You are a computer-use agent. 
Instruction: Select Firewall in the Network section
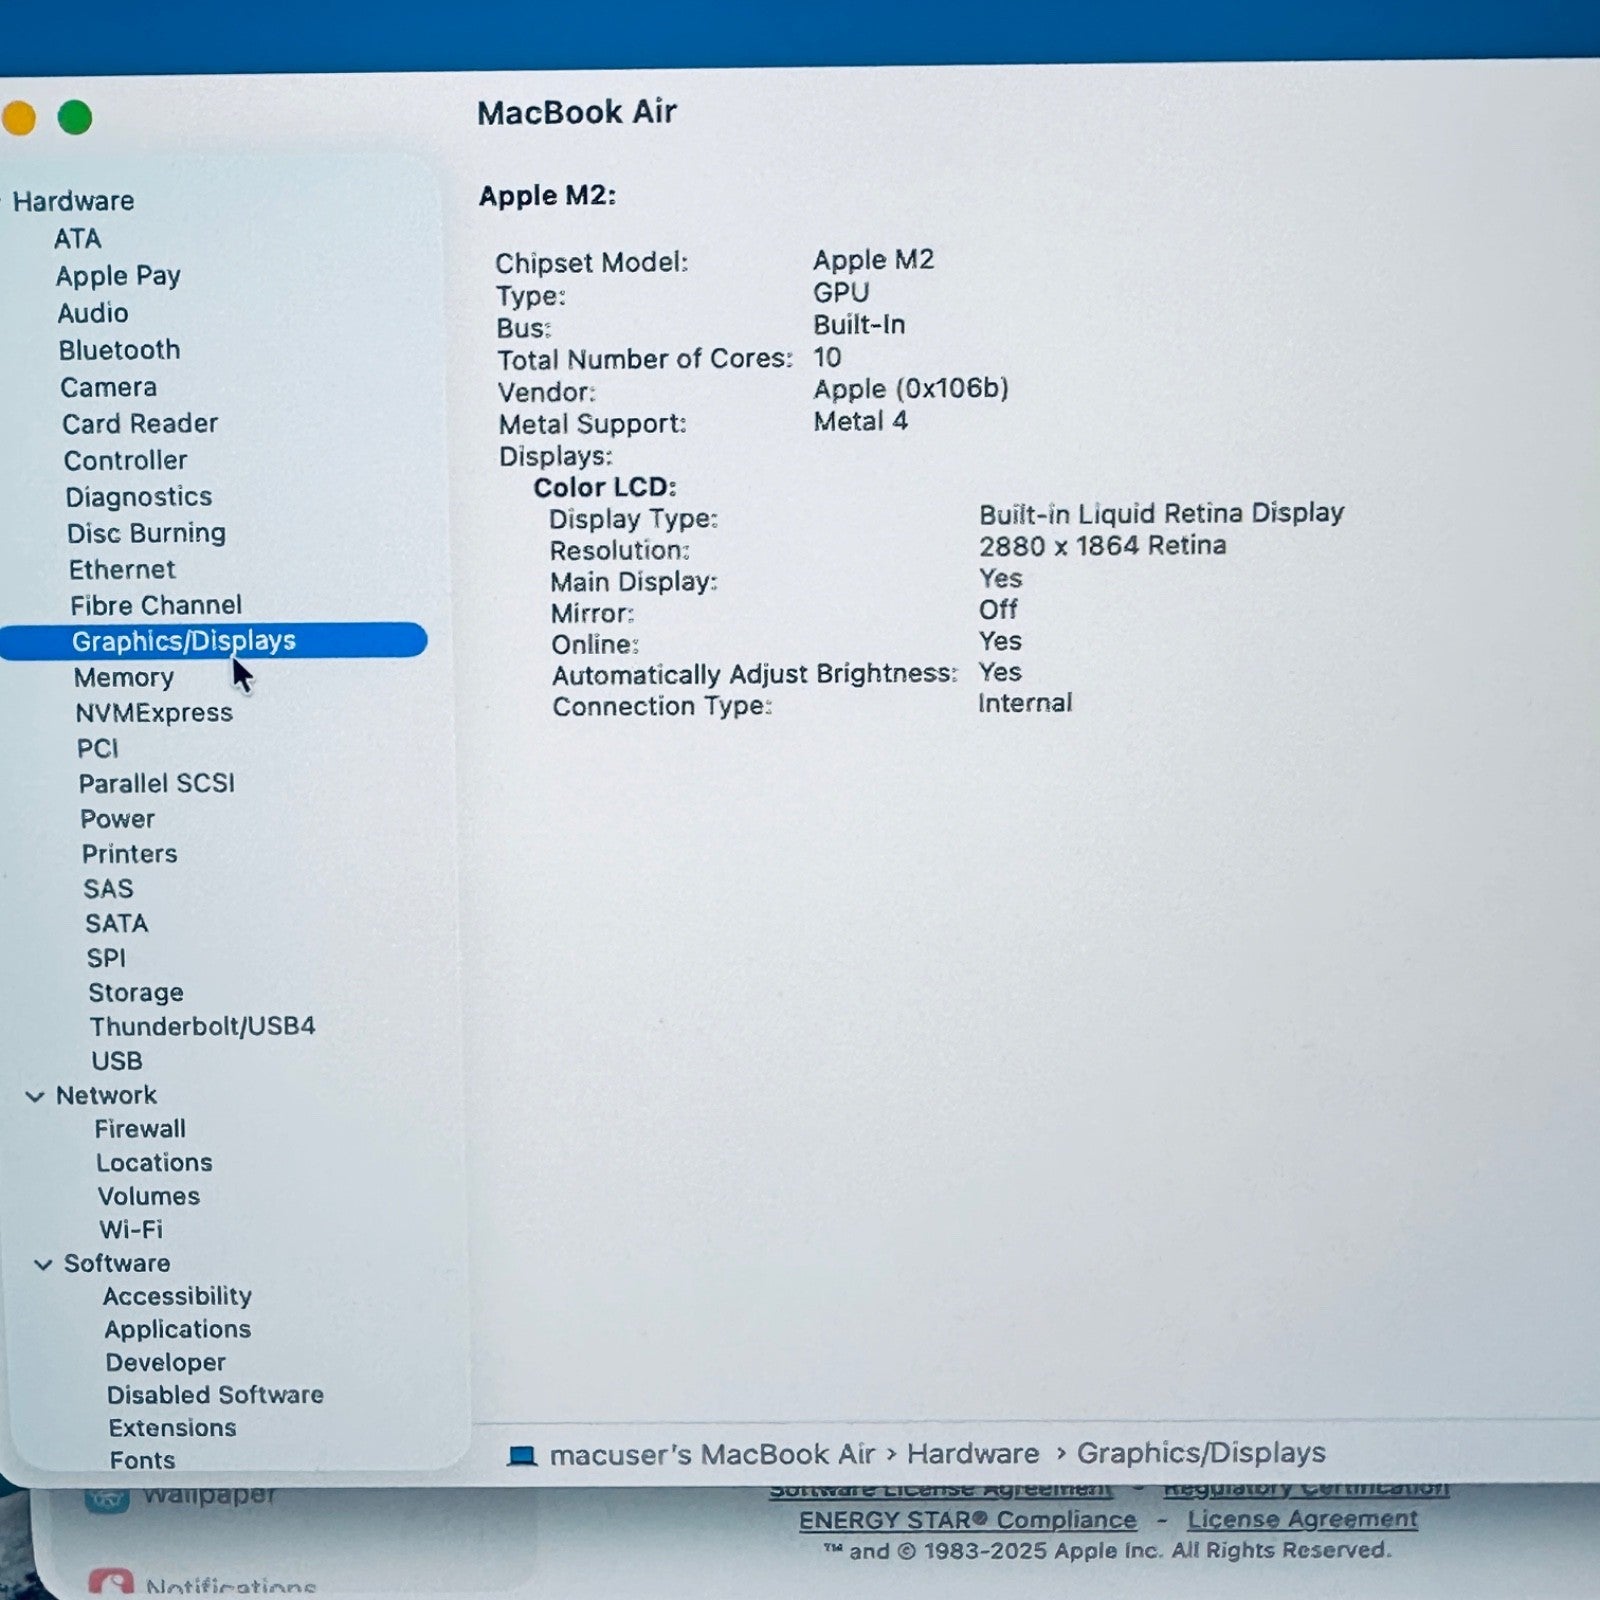point(140,1128)
